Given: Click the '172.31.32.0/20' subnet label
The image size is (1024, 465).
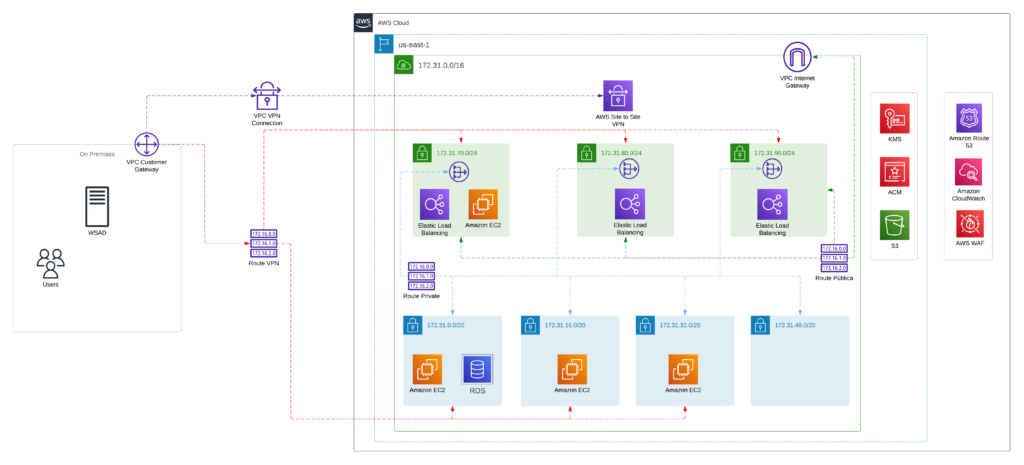Looking at the screenshot, I should coord(680,325).
